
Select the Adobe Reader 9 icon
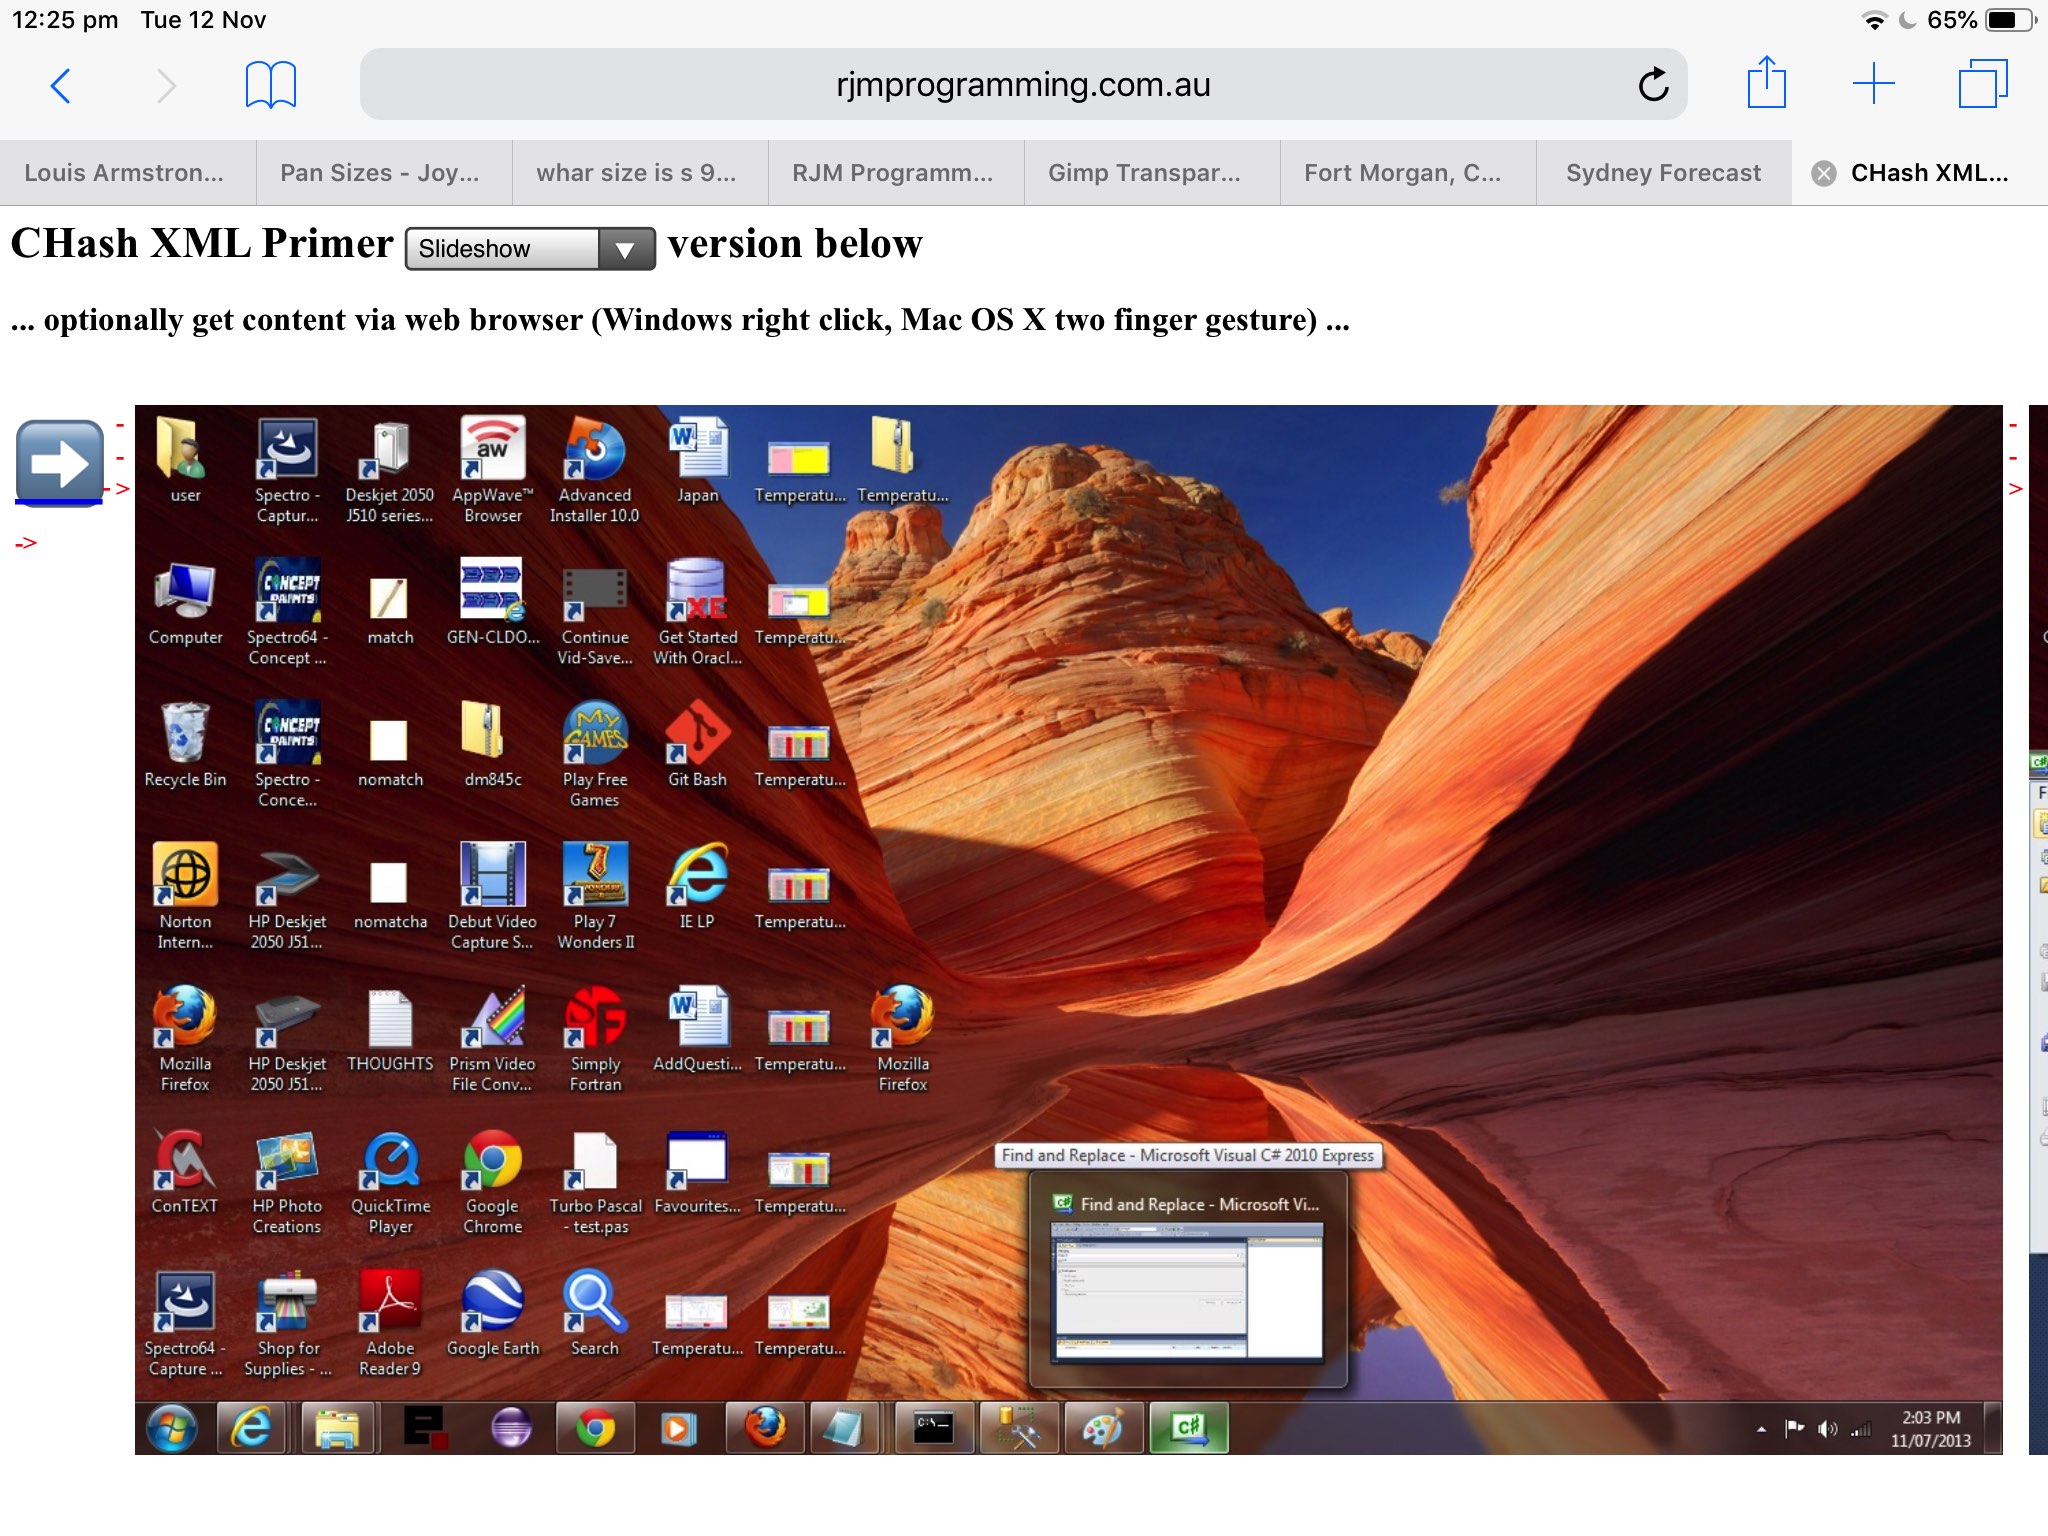click(x=390, y=1324)
